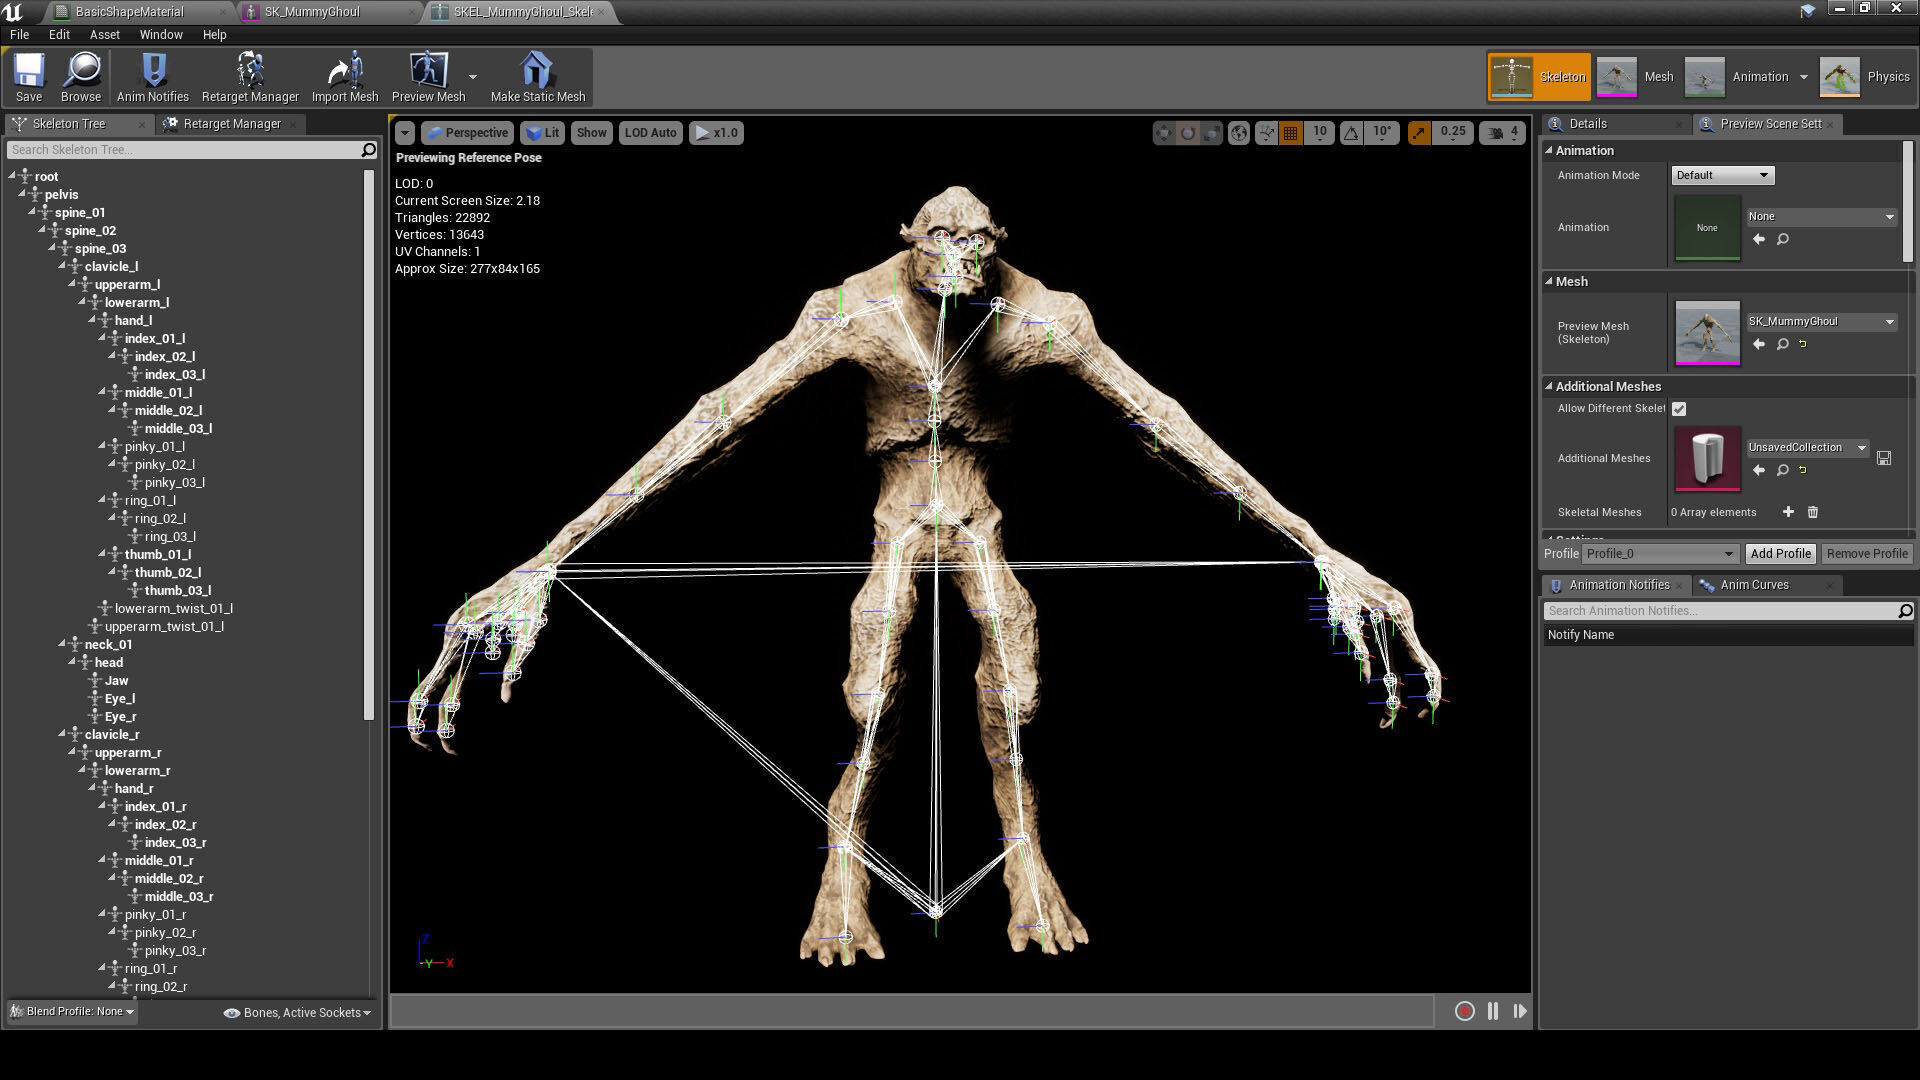Select the scale gizmo mode icon
The width and height of the screenshot is (1920, 1080).
pos(1211,133)
